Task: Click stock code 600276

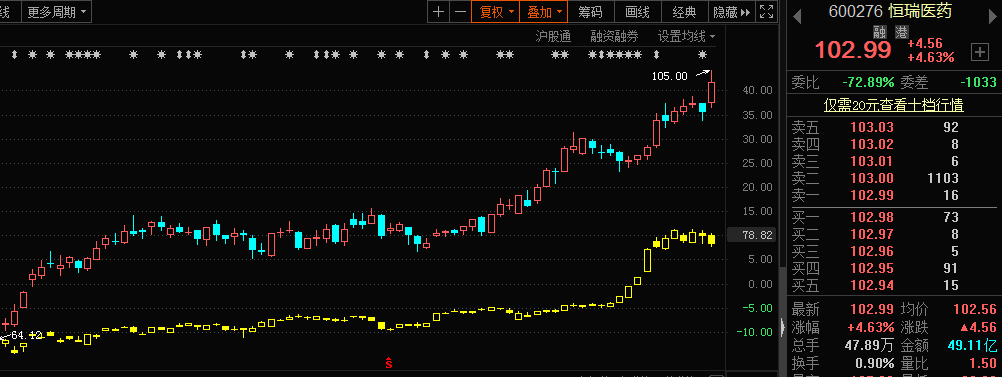Action: click(x=856, y=12)
